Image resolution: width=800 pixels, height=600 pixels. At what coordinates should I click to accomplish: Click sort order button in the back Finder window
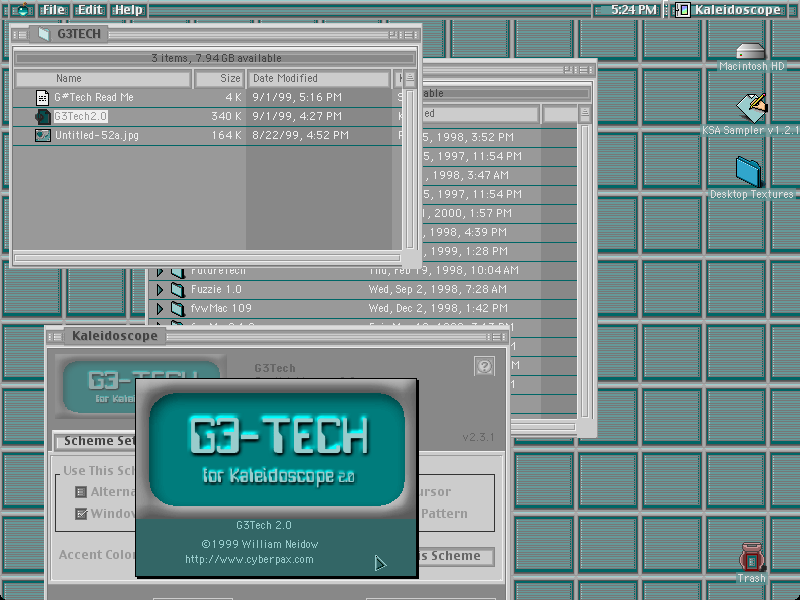click(585, 114)
